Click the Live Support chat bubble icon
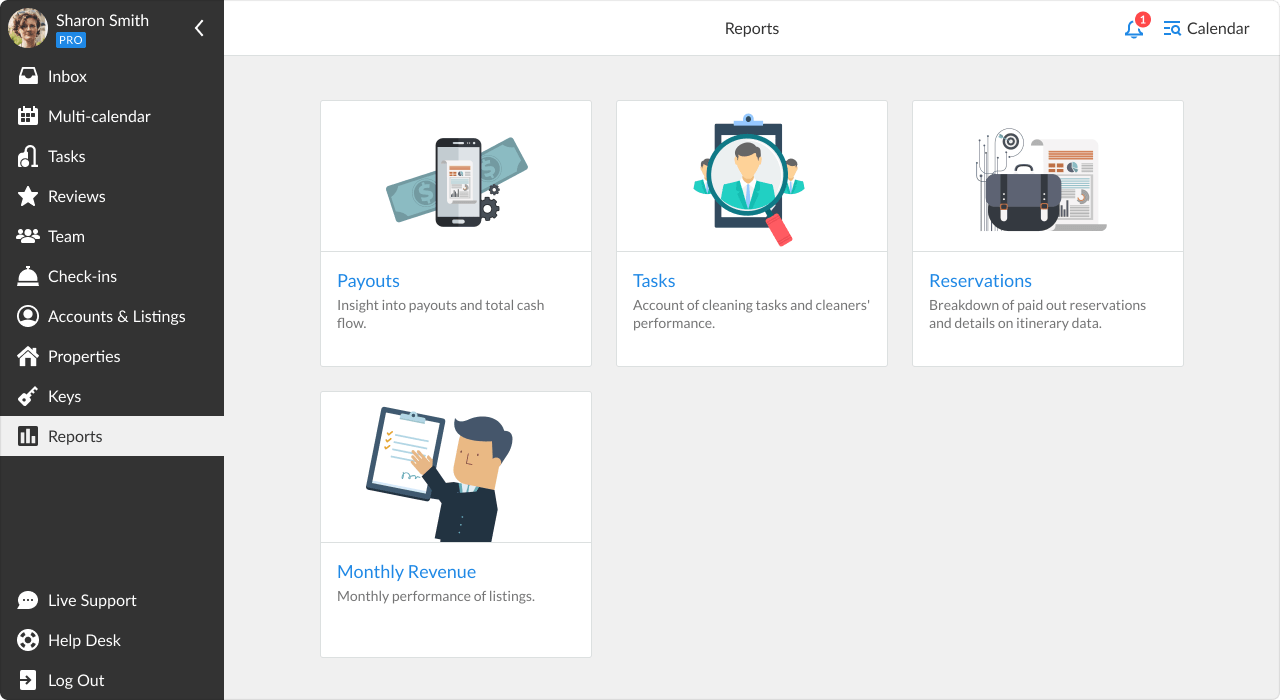Screen dimensions: 1280x700 pos(28,600)
